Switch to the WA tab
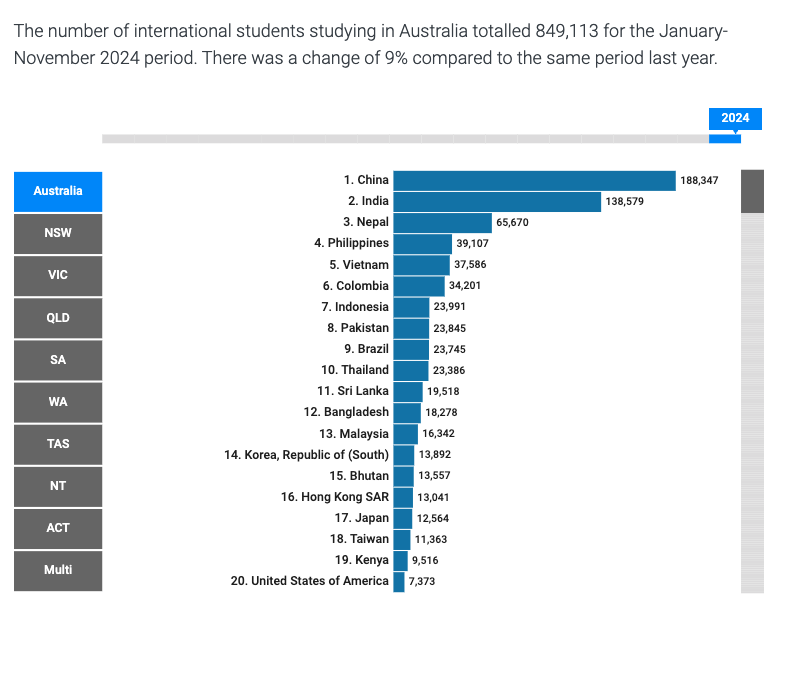Viewport: 793px width, 695px height. tap(58, 402)
